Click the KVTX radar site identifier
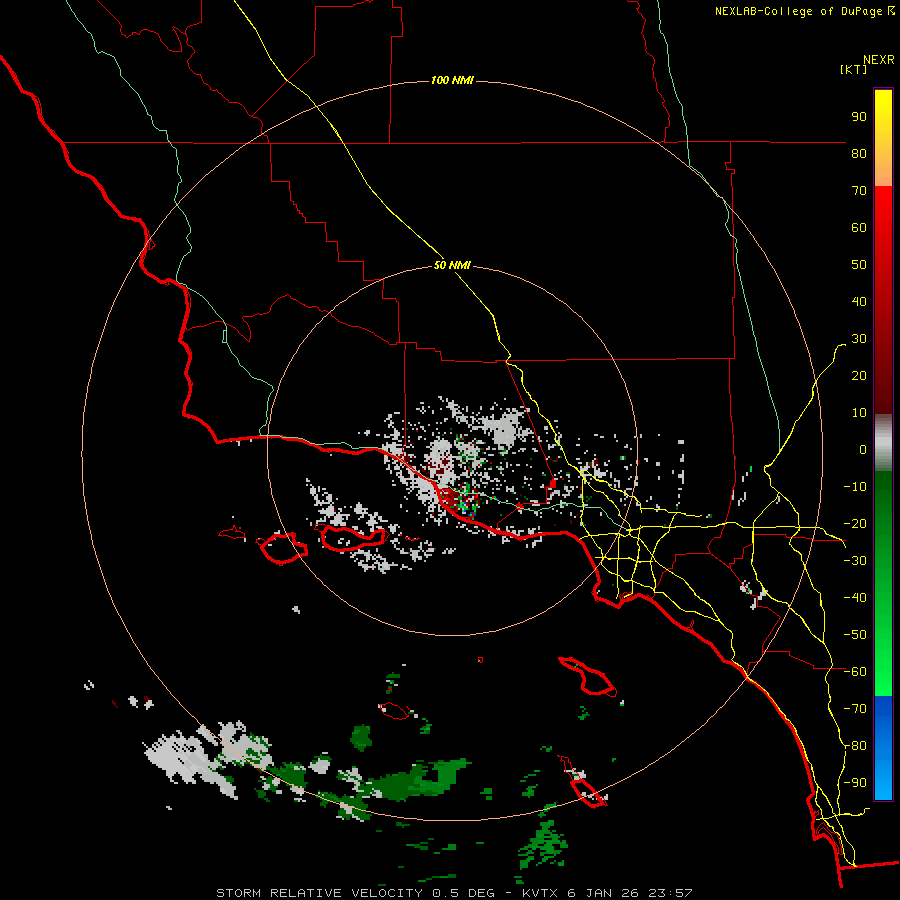Screen dimensions: 900x900 pos(540,893)
